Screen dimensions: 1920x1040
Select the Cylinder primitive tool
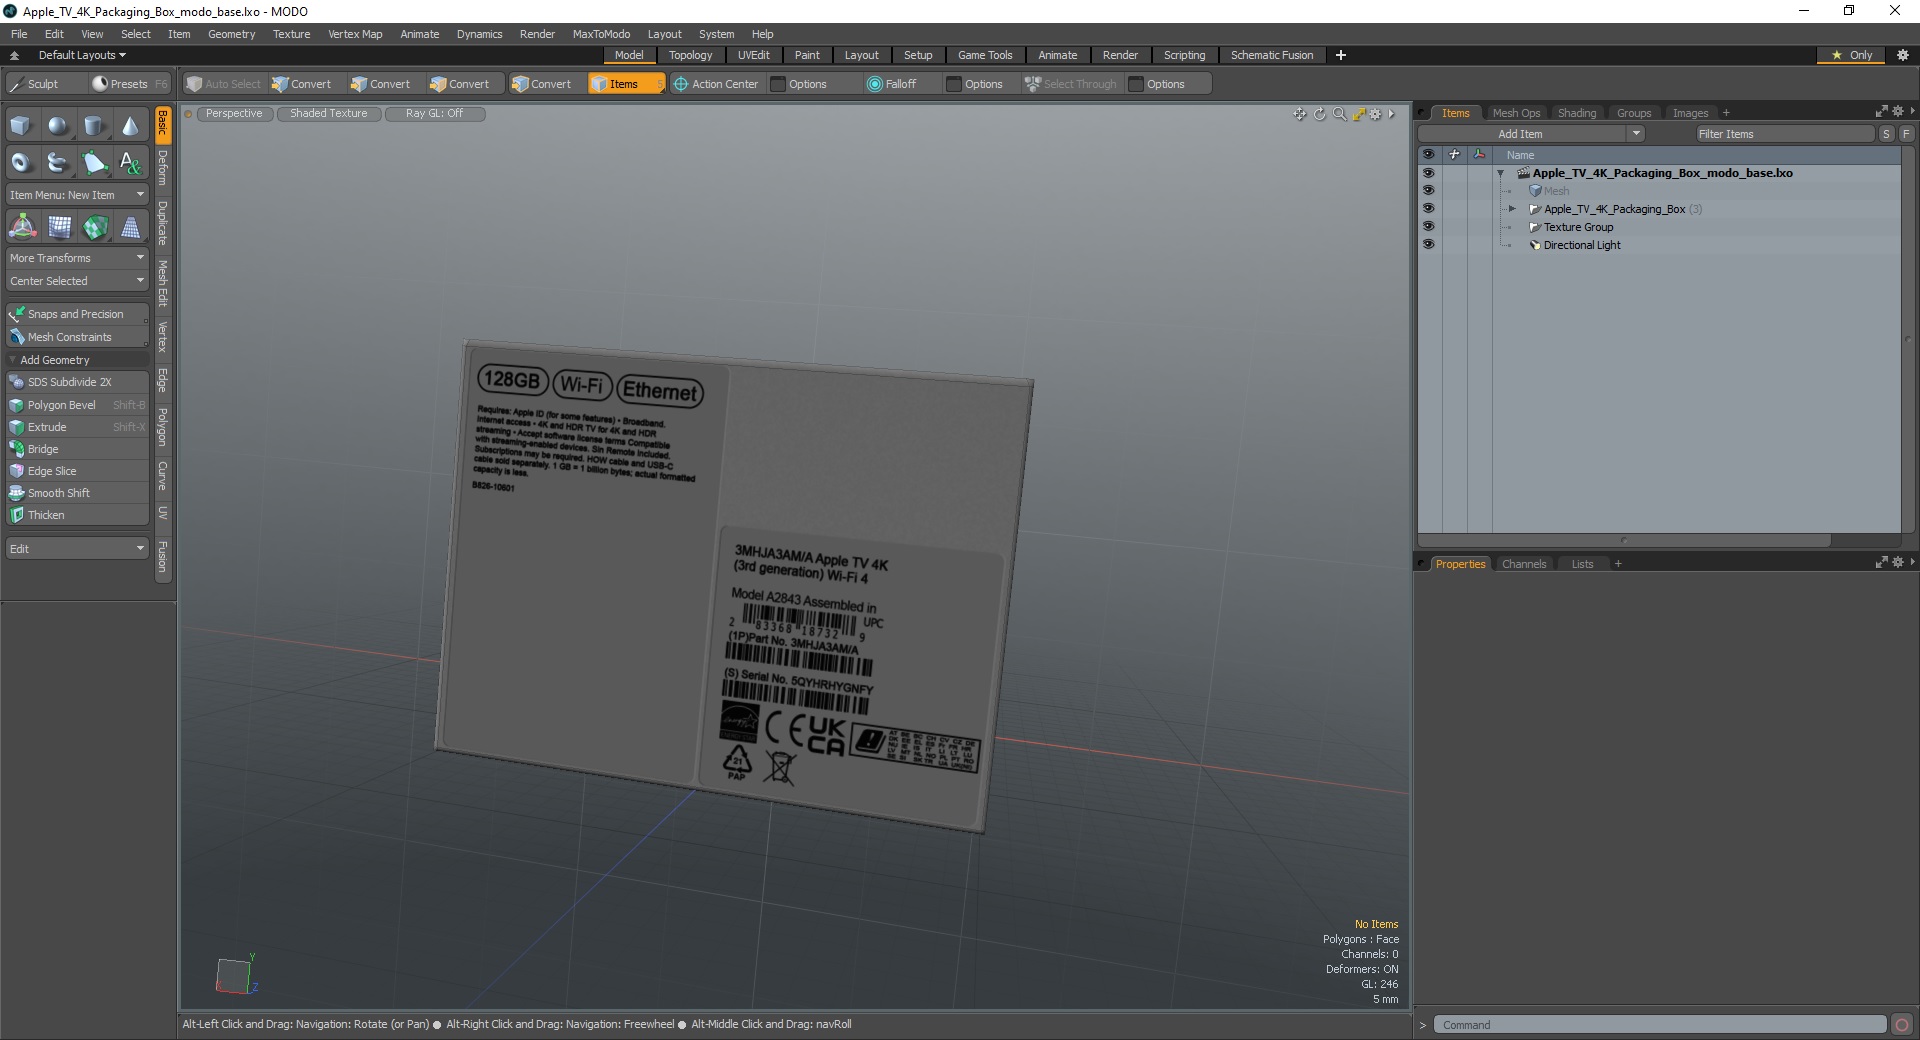coord(94,126)
